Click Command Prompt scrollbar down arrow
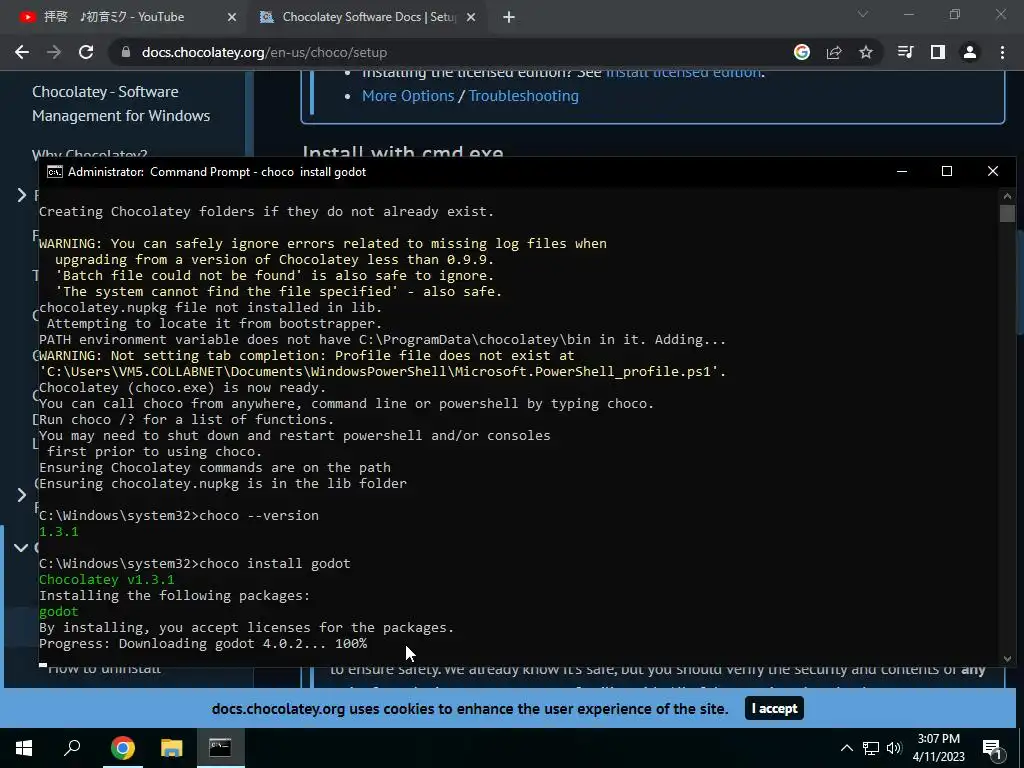The width and height of the screenshot is (1024, 768). (x=1007, y=658)
